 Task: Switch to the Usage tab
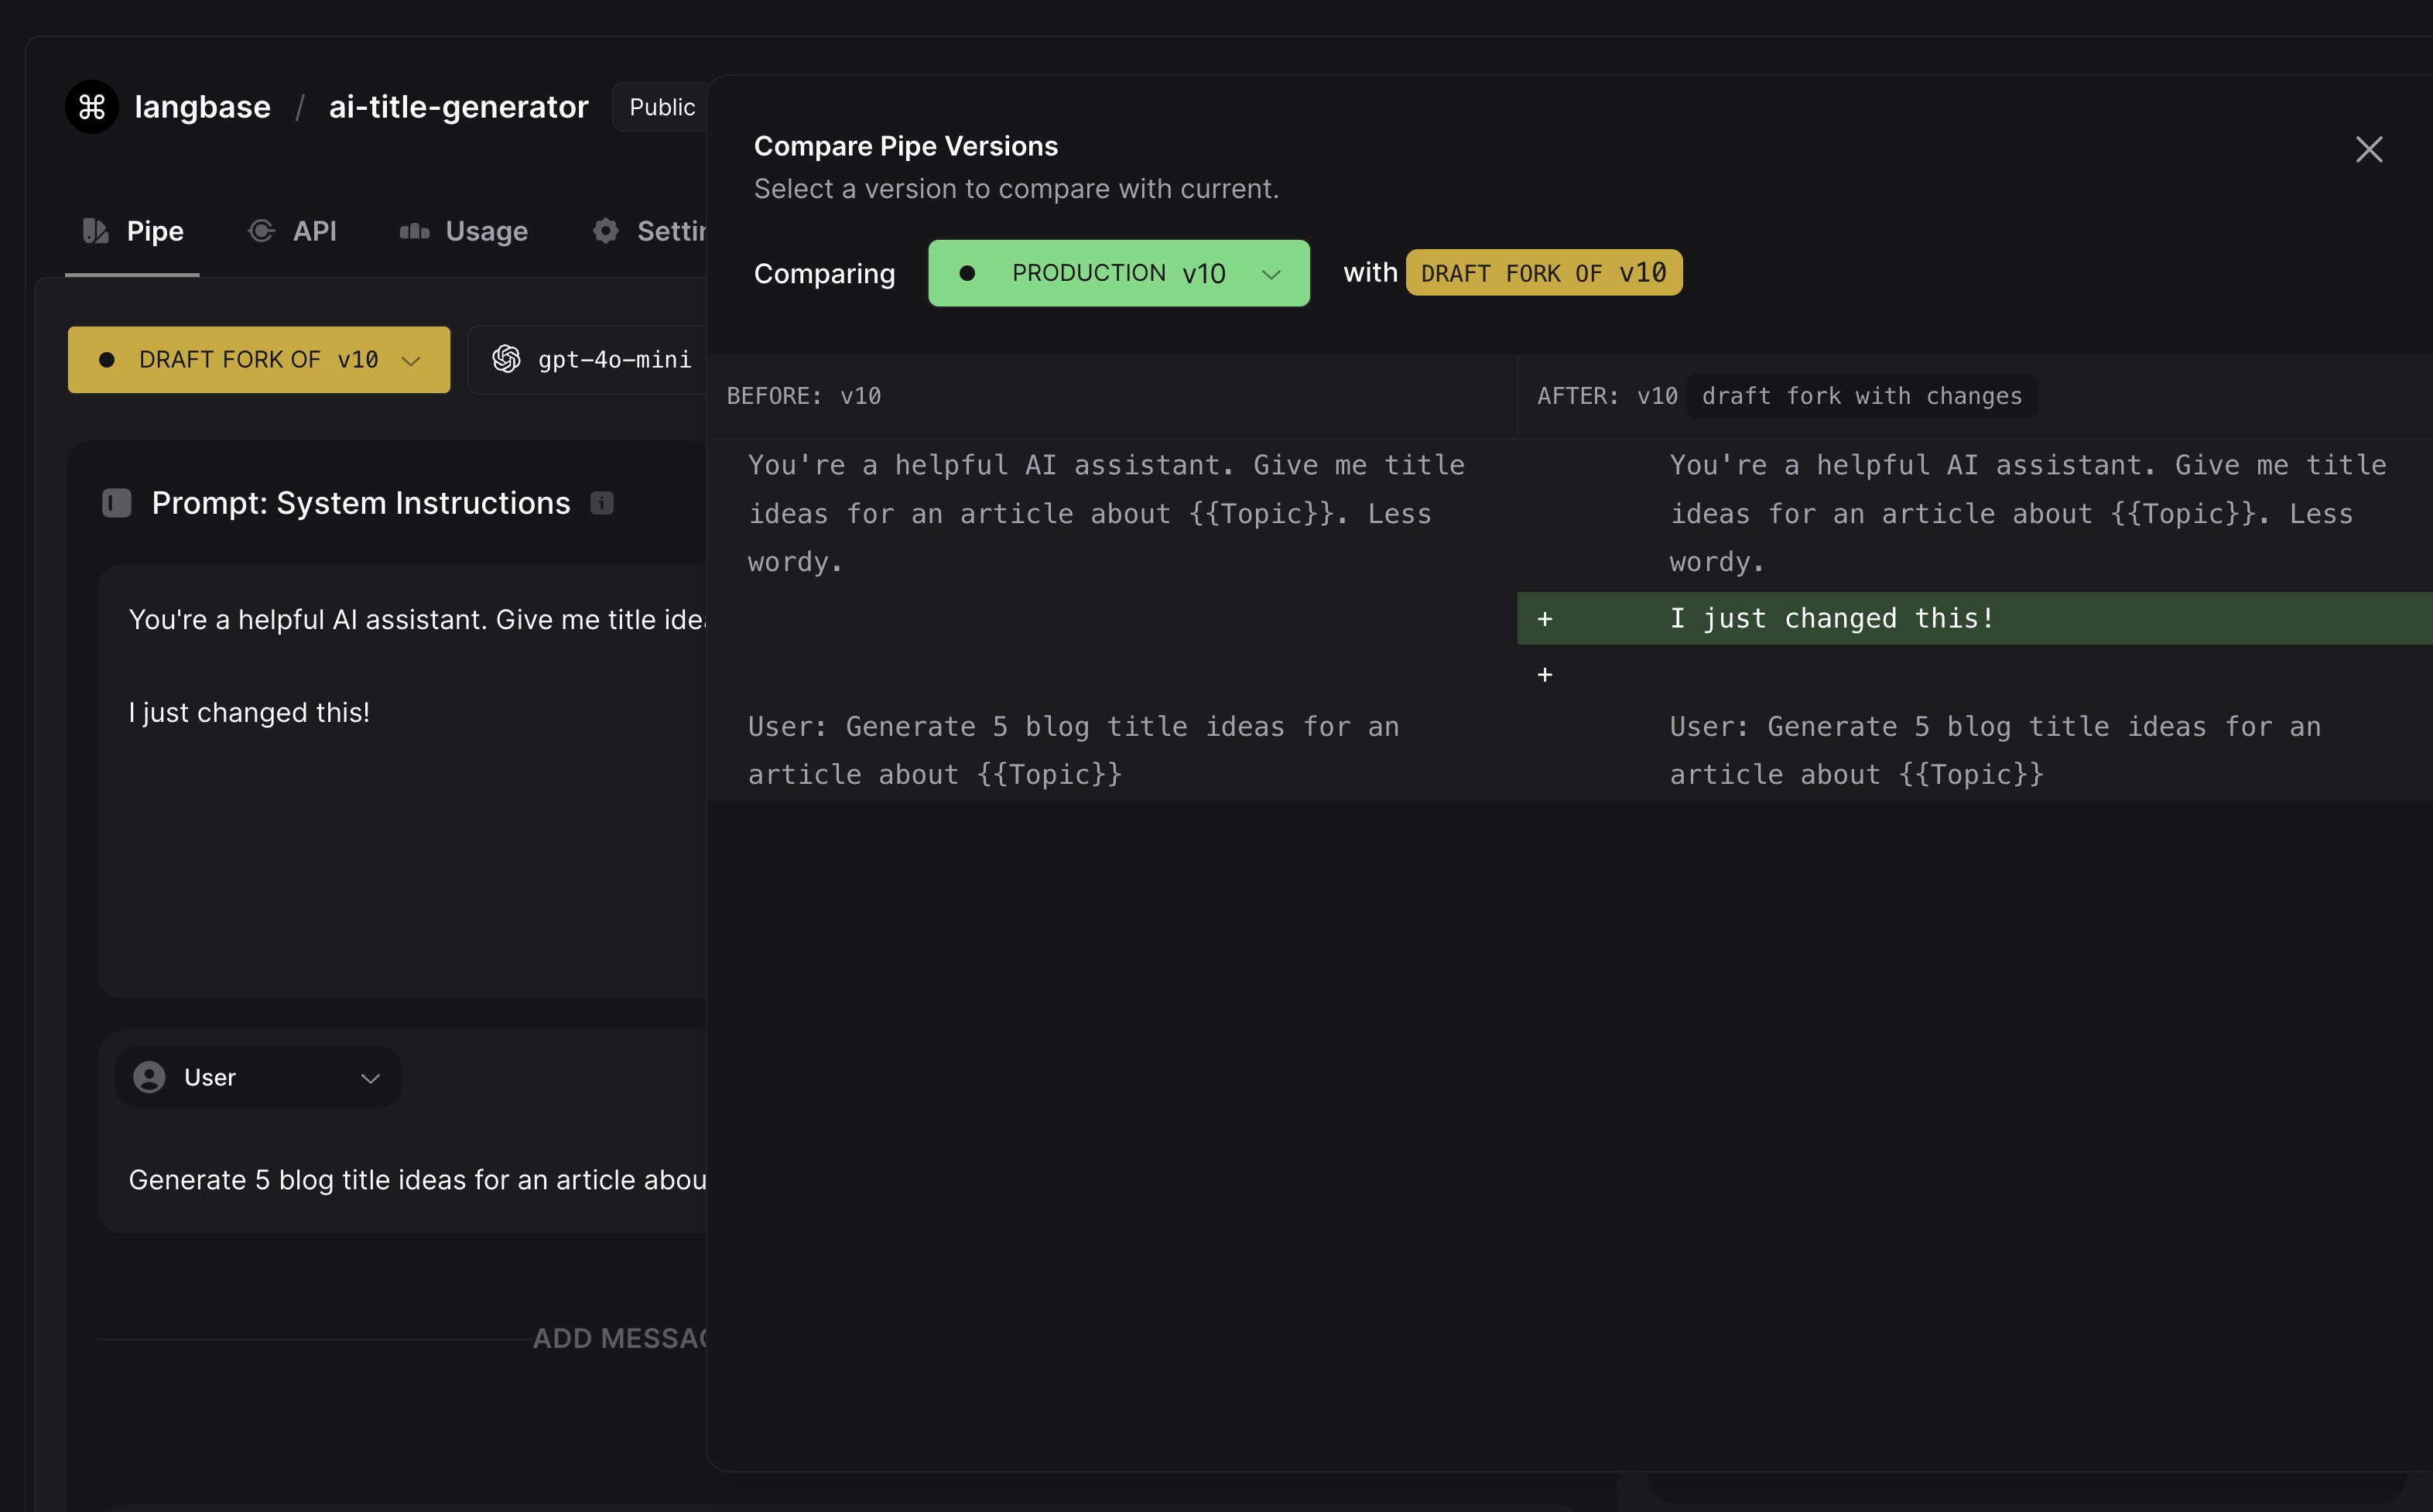[x=463, y=231]
